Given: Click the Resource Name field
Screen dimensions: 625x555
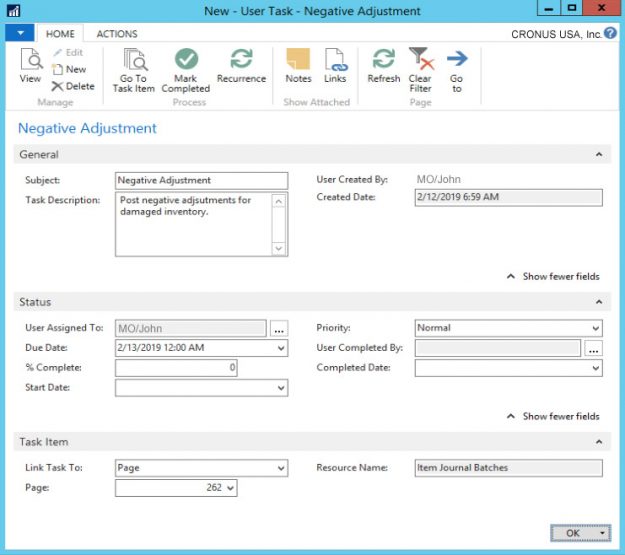Looking at the screenshot, I should click(x=508, y=468).
